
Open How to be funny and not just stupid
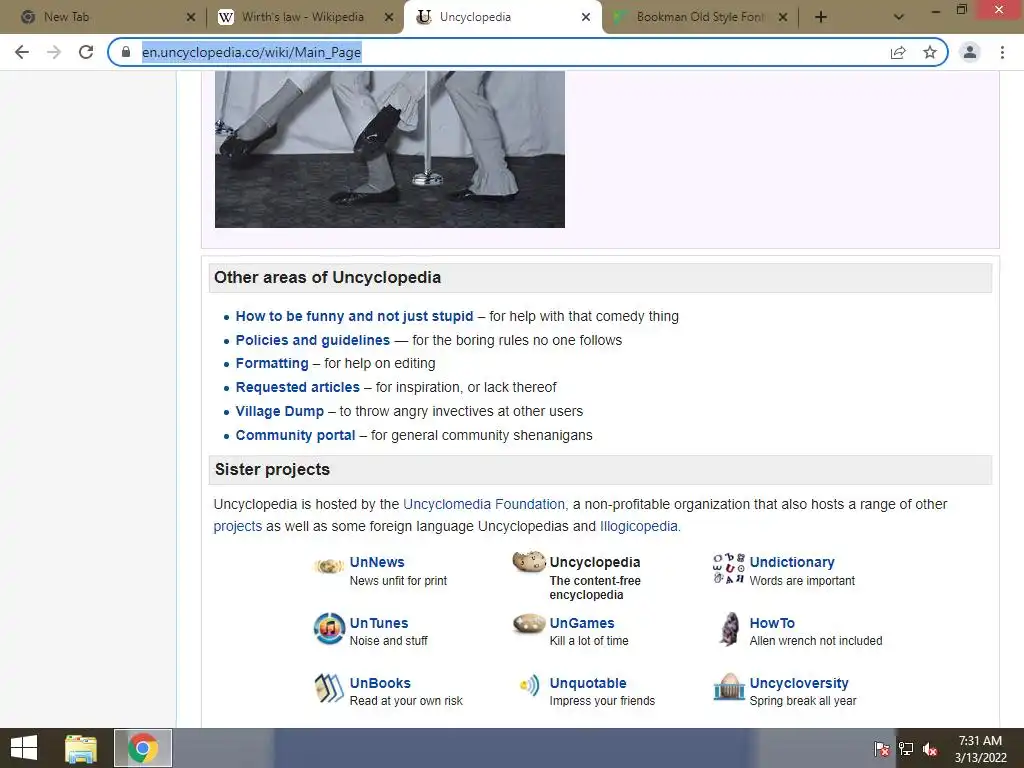354,316
